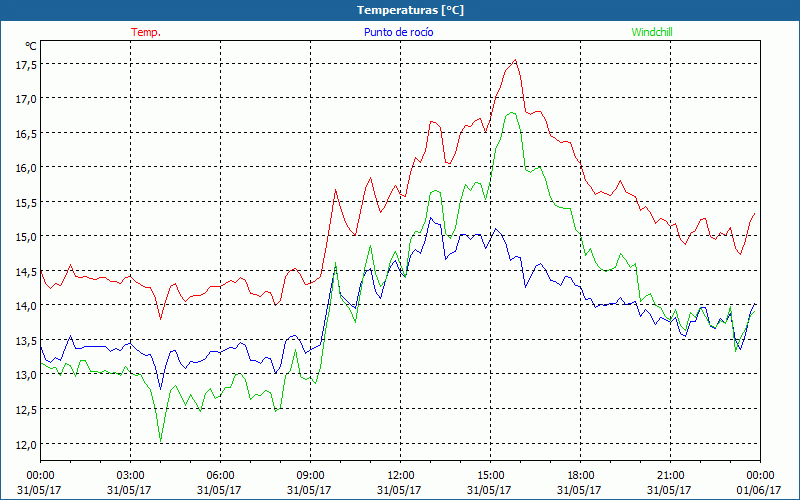Click the 17,0 y-axis value

pyautogui.click(x=27, y=99)
